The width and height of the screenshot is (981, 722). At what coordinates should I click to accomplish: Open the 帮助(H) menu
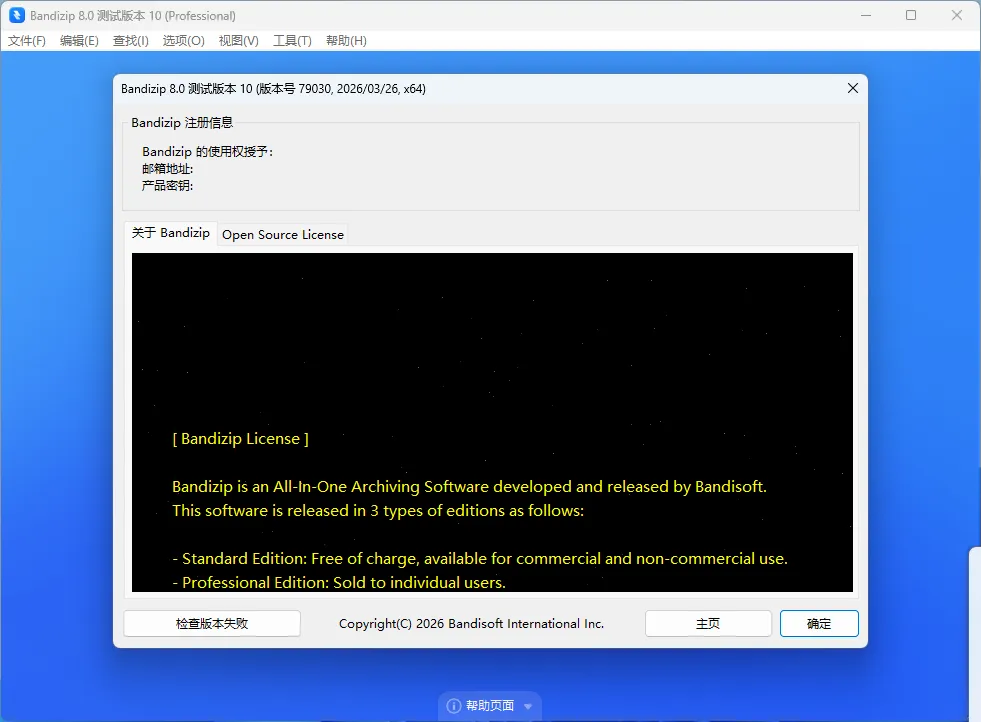[x=346, y=41]
